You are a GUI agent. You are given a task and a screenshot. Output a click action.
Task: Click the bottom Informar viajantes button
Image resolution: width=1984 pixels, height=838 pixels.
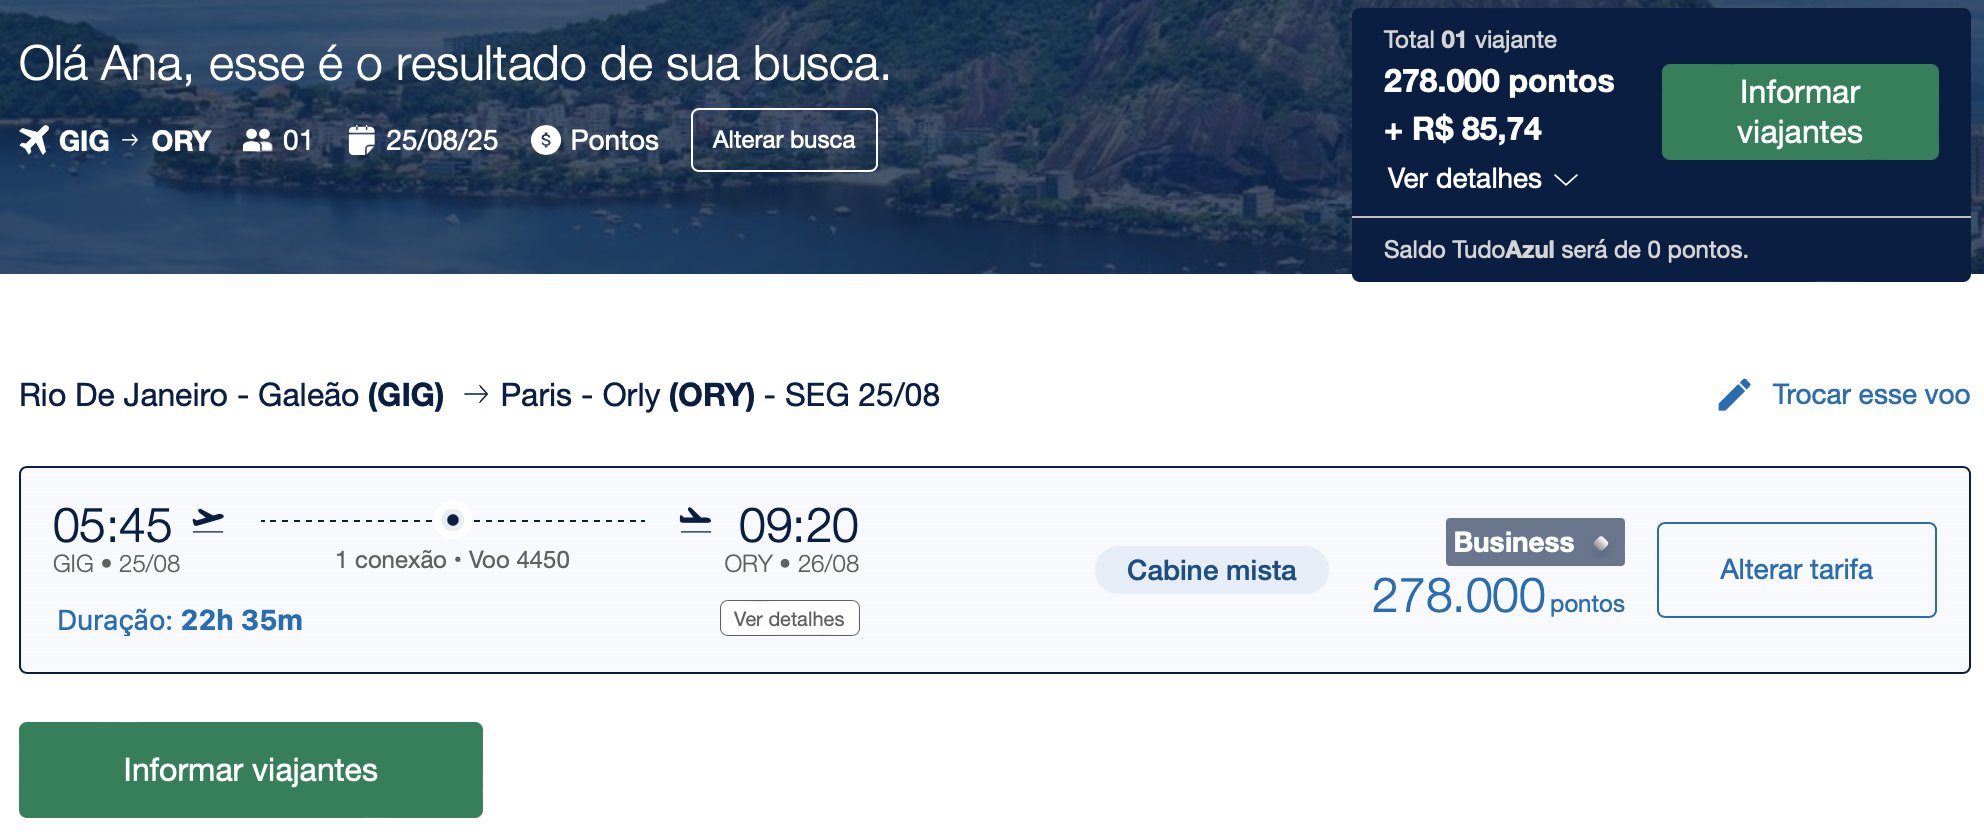tap(251, 770)
